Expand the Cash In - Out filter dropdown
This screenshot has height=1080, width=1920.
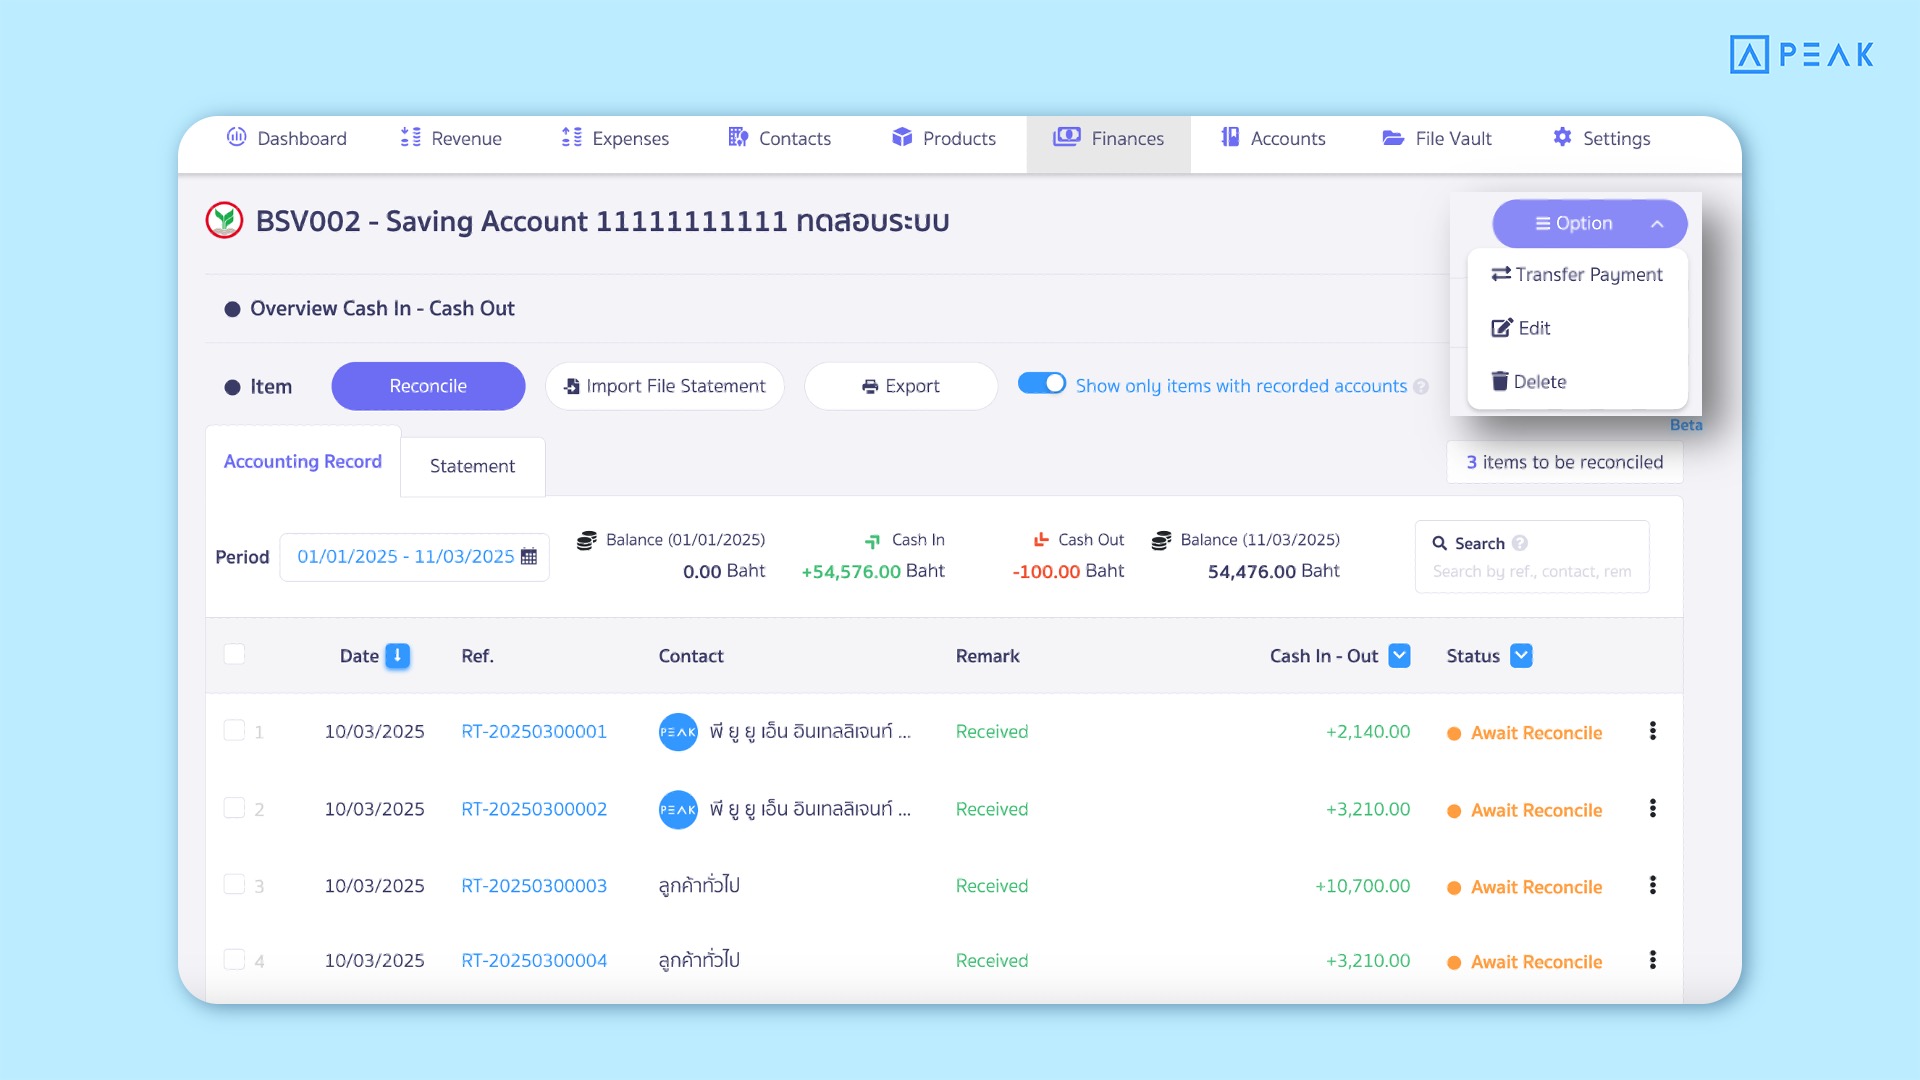[1399, 656]
